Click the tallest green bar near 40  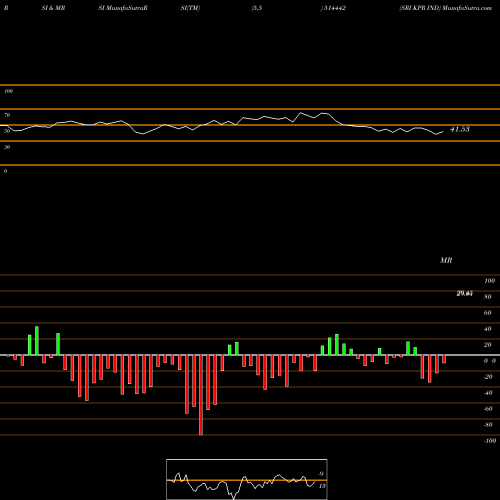tap(37, 341)
